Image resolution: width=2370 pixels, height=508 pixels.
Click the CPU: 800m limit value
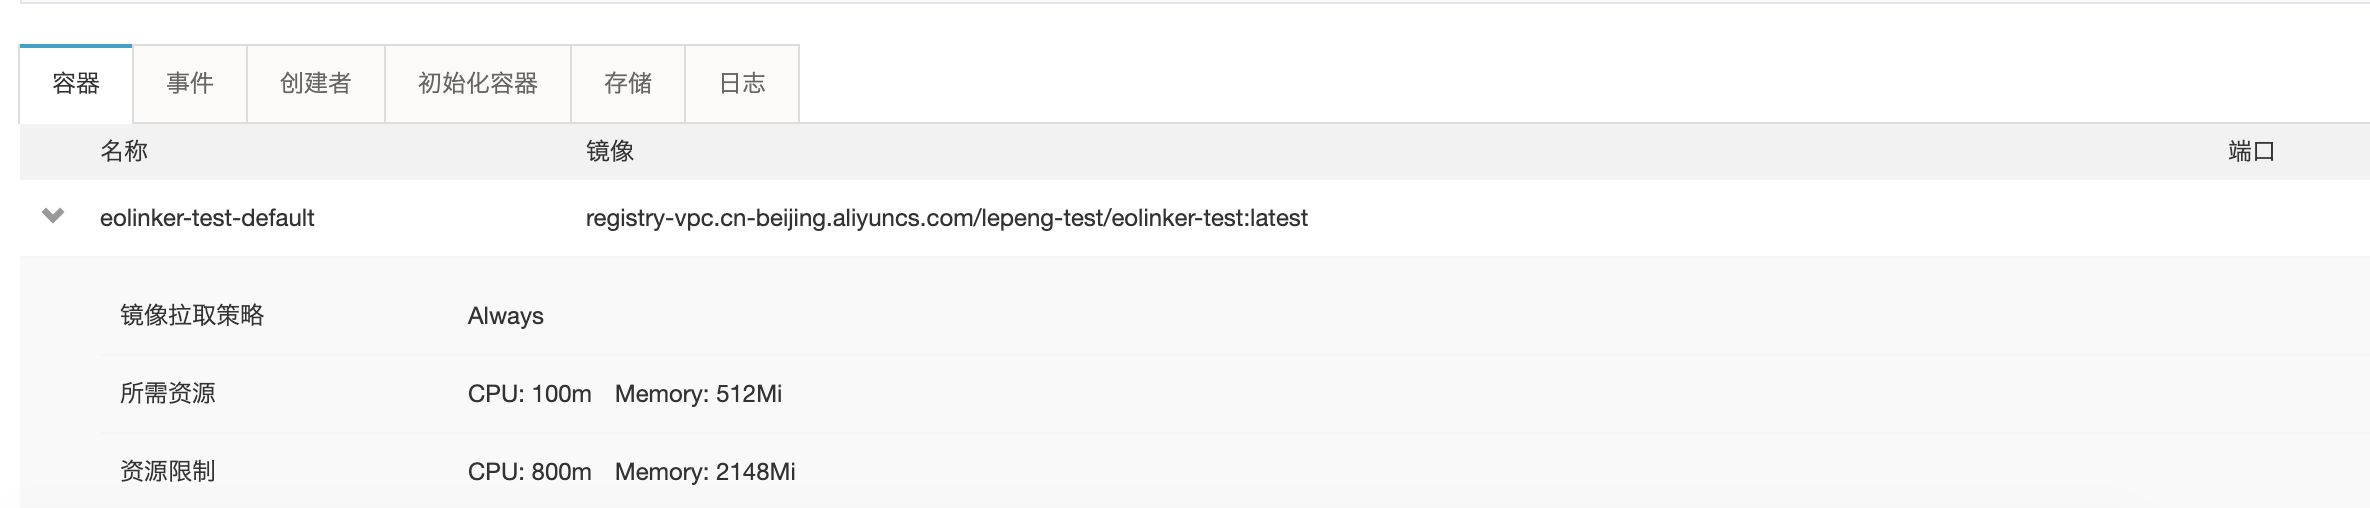tap(530, 472)
